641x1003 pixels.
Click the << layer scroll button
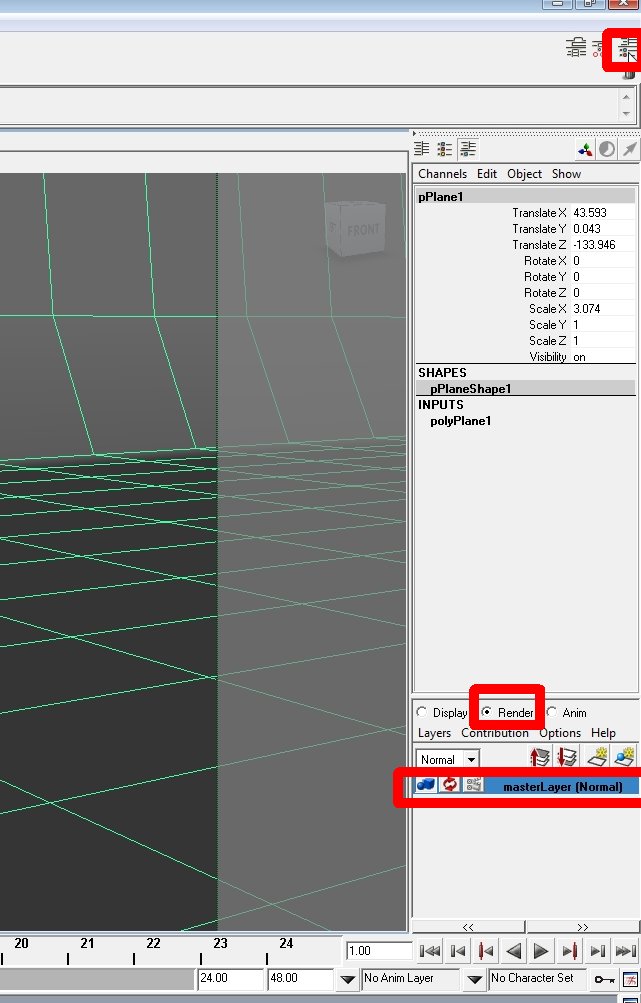468,927
